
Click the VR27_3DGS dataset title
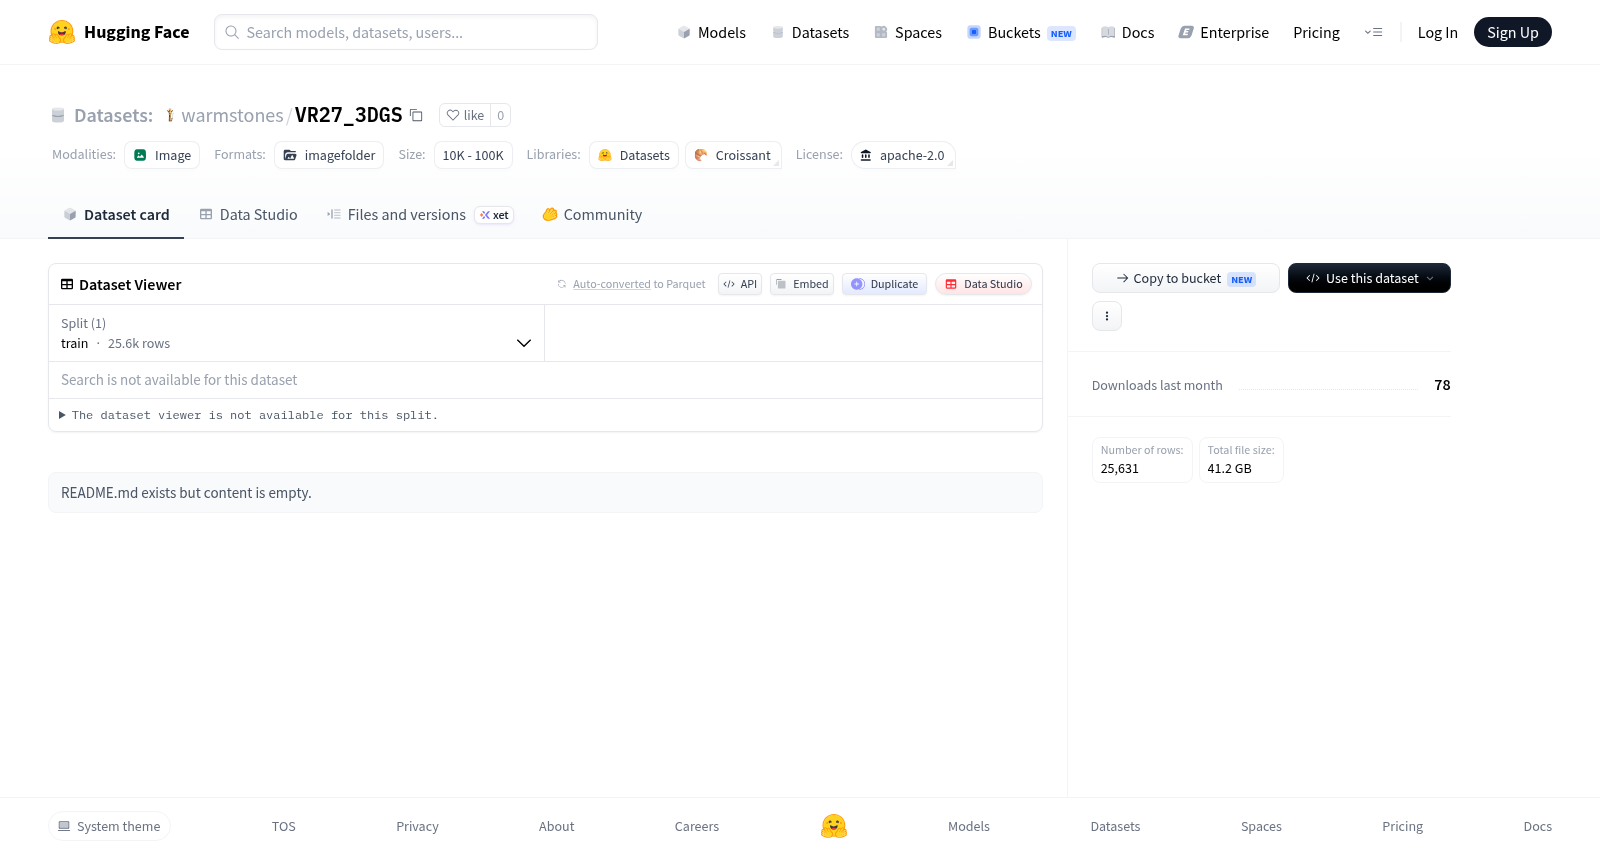348,115
